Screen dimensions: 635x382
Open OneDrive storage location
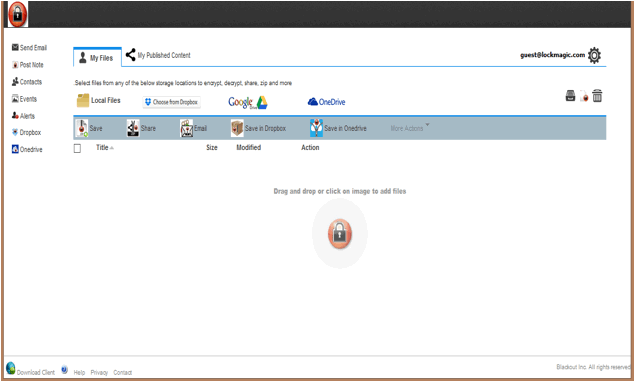point(326,102)
